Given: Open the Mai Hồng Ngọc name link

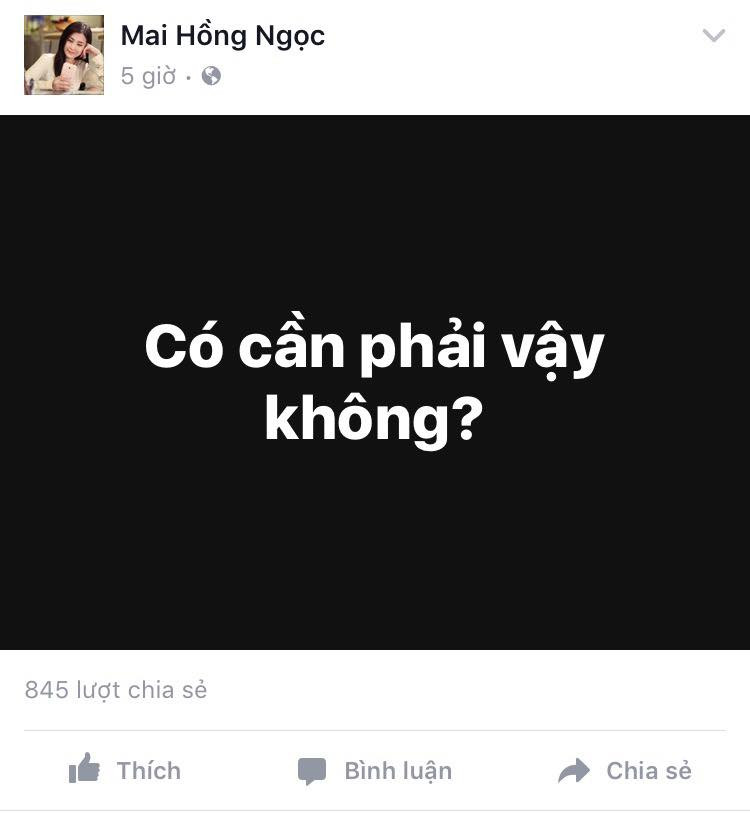Looking at the screenshot, I should tap(223, 37).
